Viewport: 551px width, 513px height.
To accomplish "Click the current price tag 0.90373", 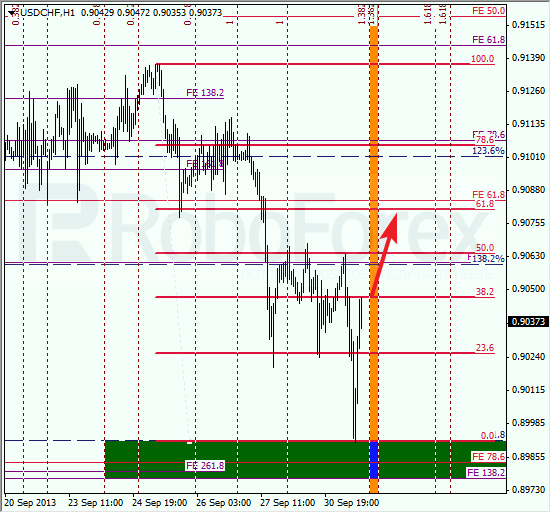I will pos(528,322).
